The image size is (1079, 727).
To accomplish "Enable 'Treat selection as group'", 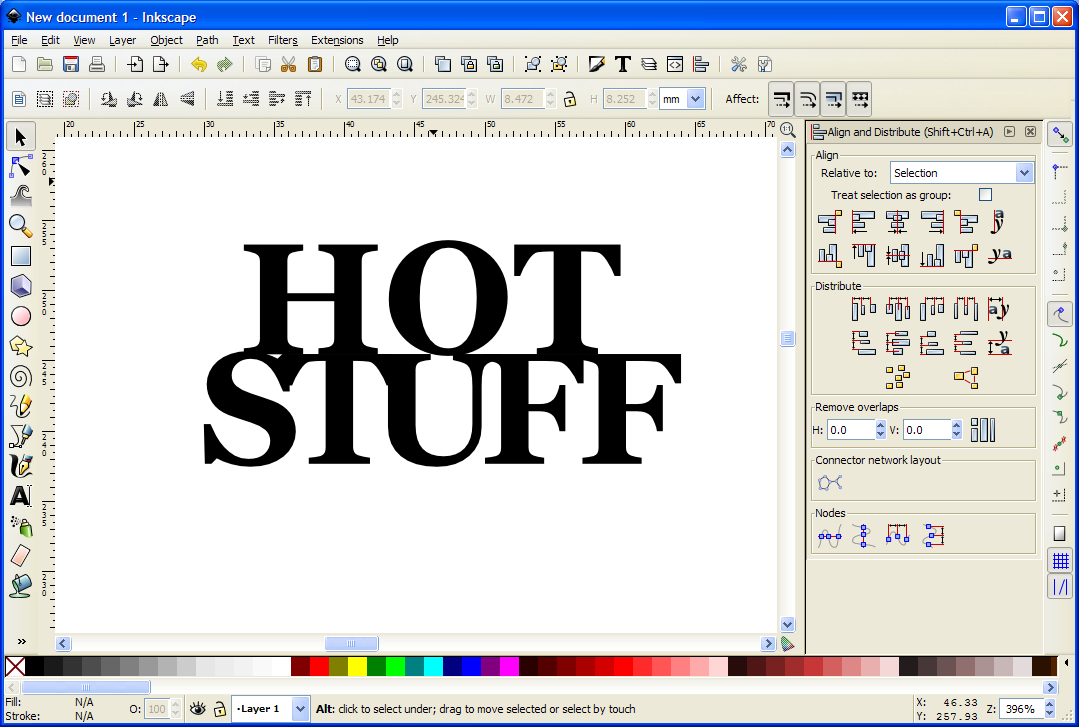I will [985, 194].
